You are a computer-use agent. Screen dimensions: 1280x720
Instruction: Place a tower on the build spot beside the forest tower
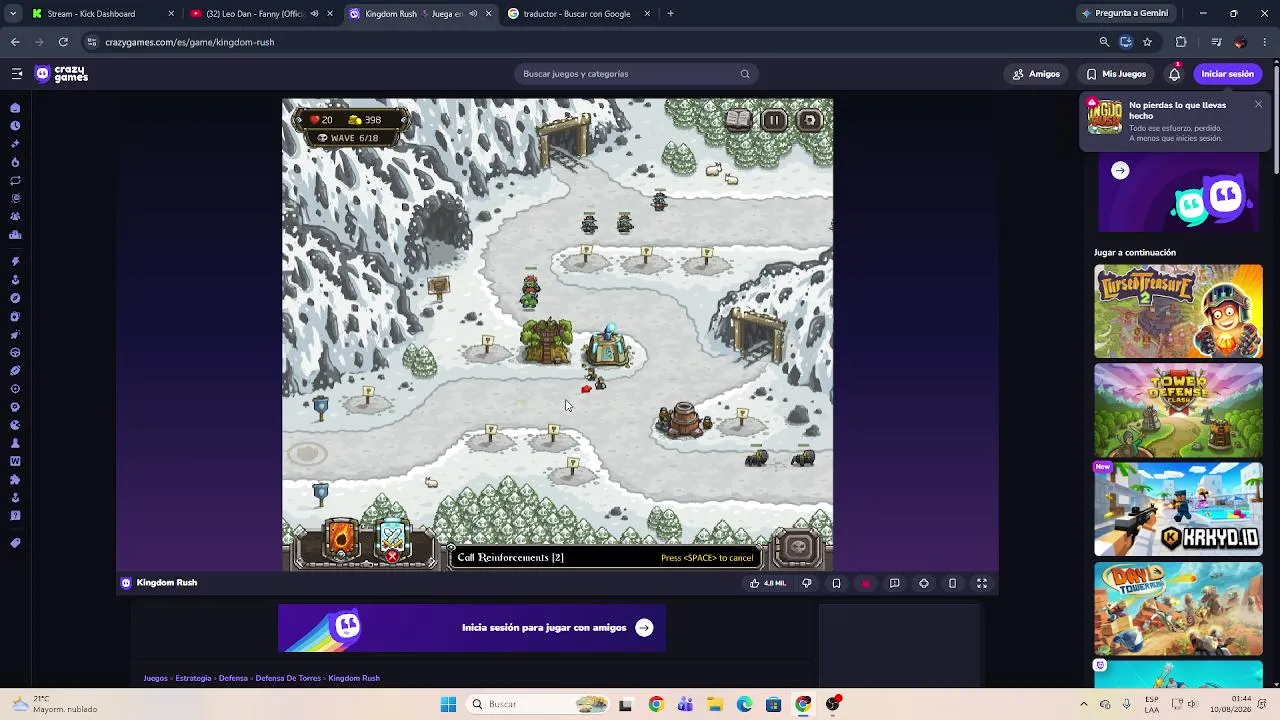[488, 349]
